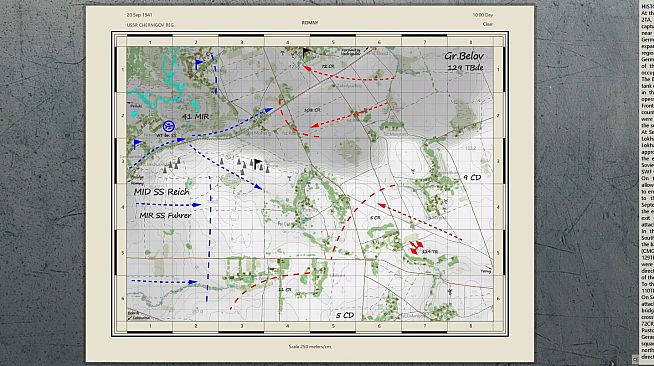This screenshot has width=654, height=366.
Task: Click the MIR SS Fuhrer label
Action: [x=165, y=216]
